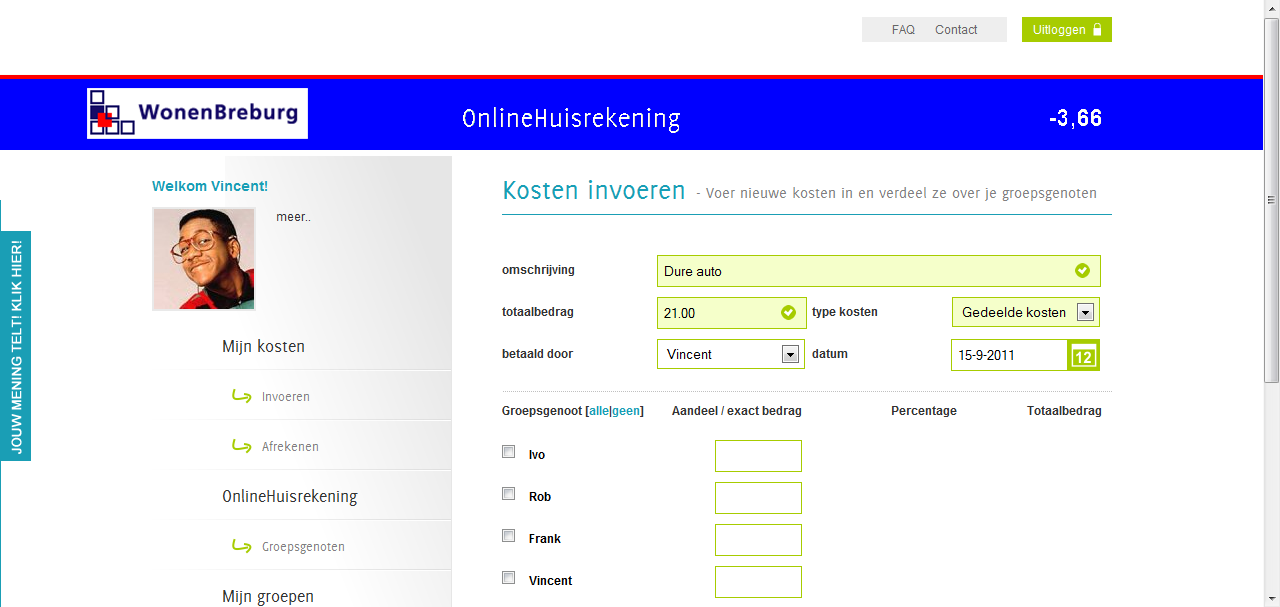Select all group members via 'alle' link

pyautogui.click(x=598, y=411)
